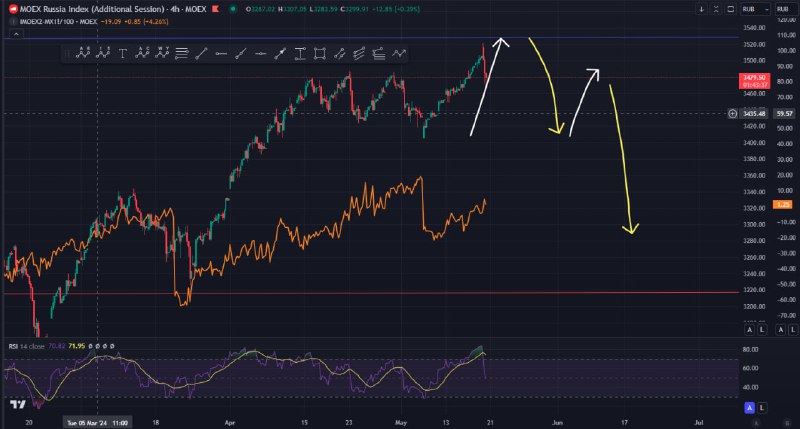Click the fullscreen chart icon
The image size is (800, 429).
[731, 9]
